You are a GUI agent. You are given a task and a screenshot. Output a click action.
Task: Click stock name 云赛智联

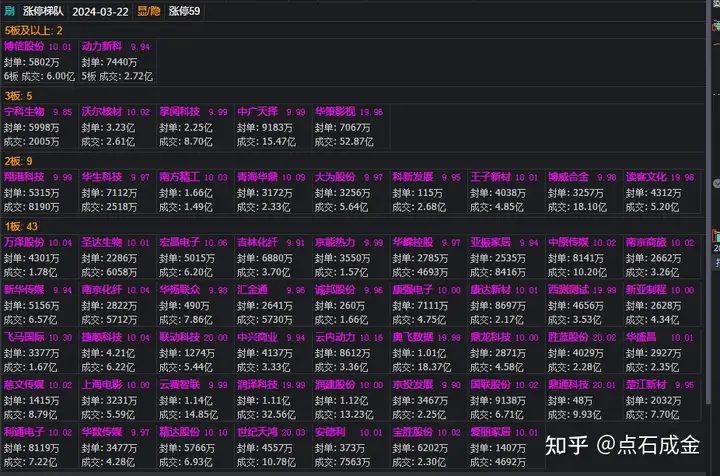[x=179, y=384]
